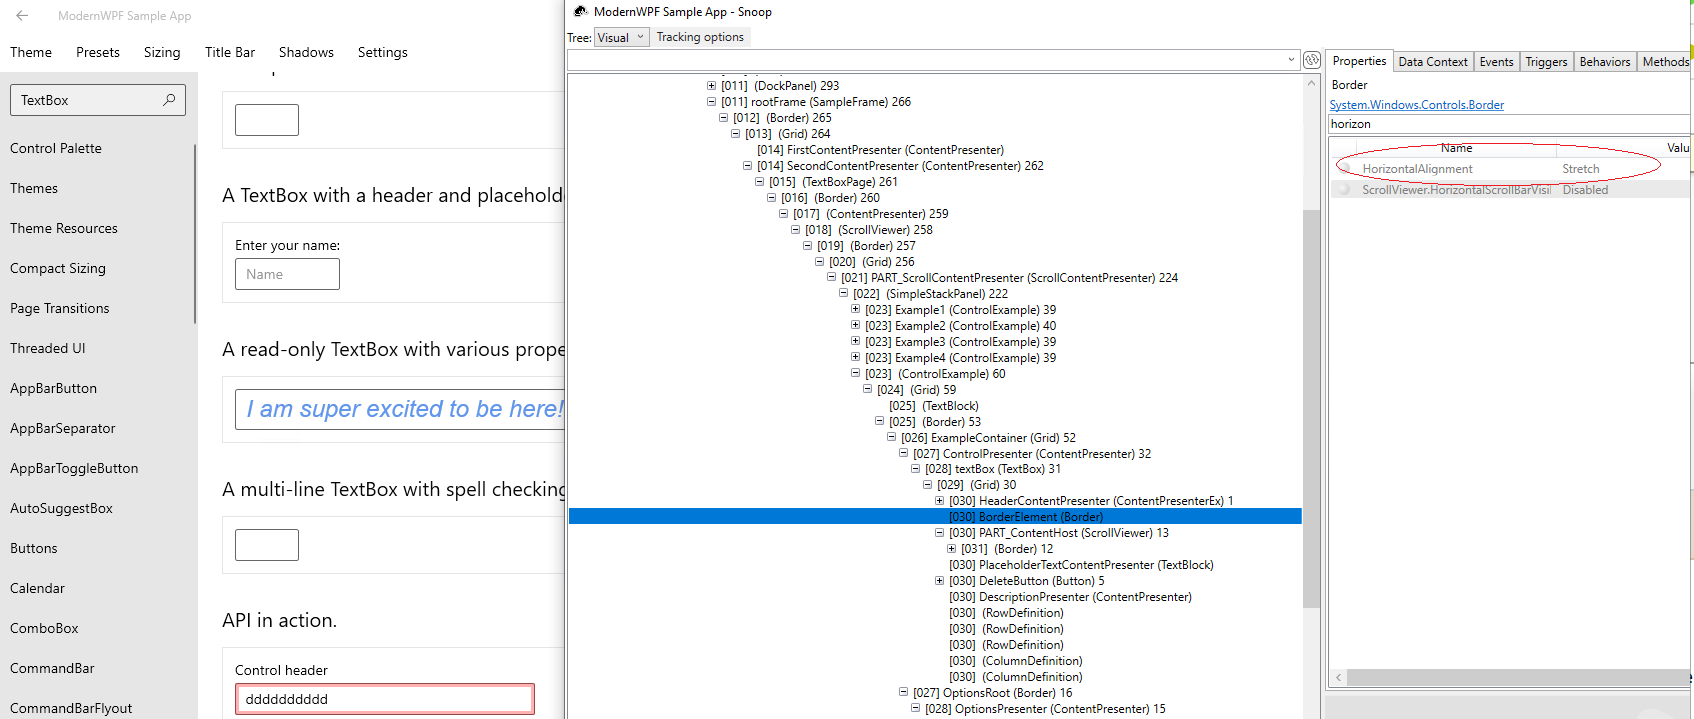1694x719 pixels.
Task: Click the tree scrollbar up arrow
Action: point(1311,84)
